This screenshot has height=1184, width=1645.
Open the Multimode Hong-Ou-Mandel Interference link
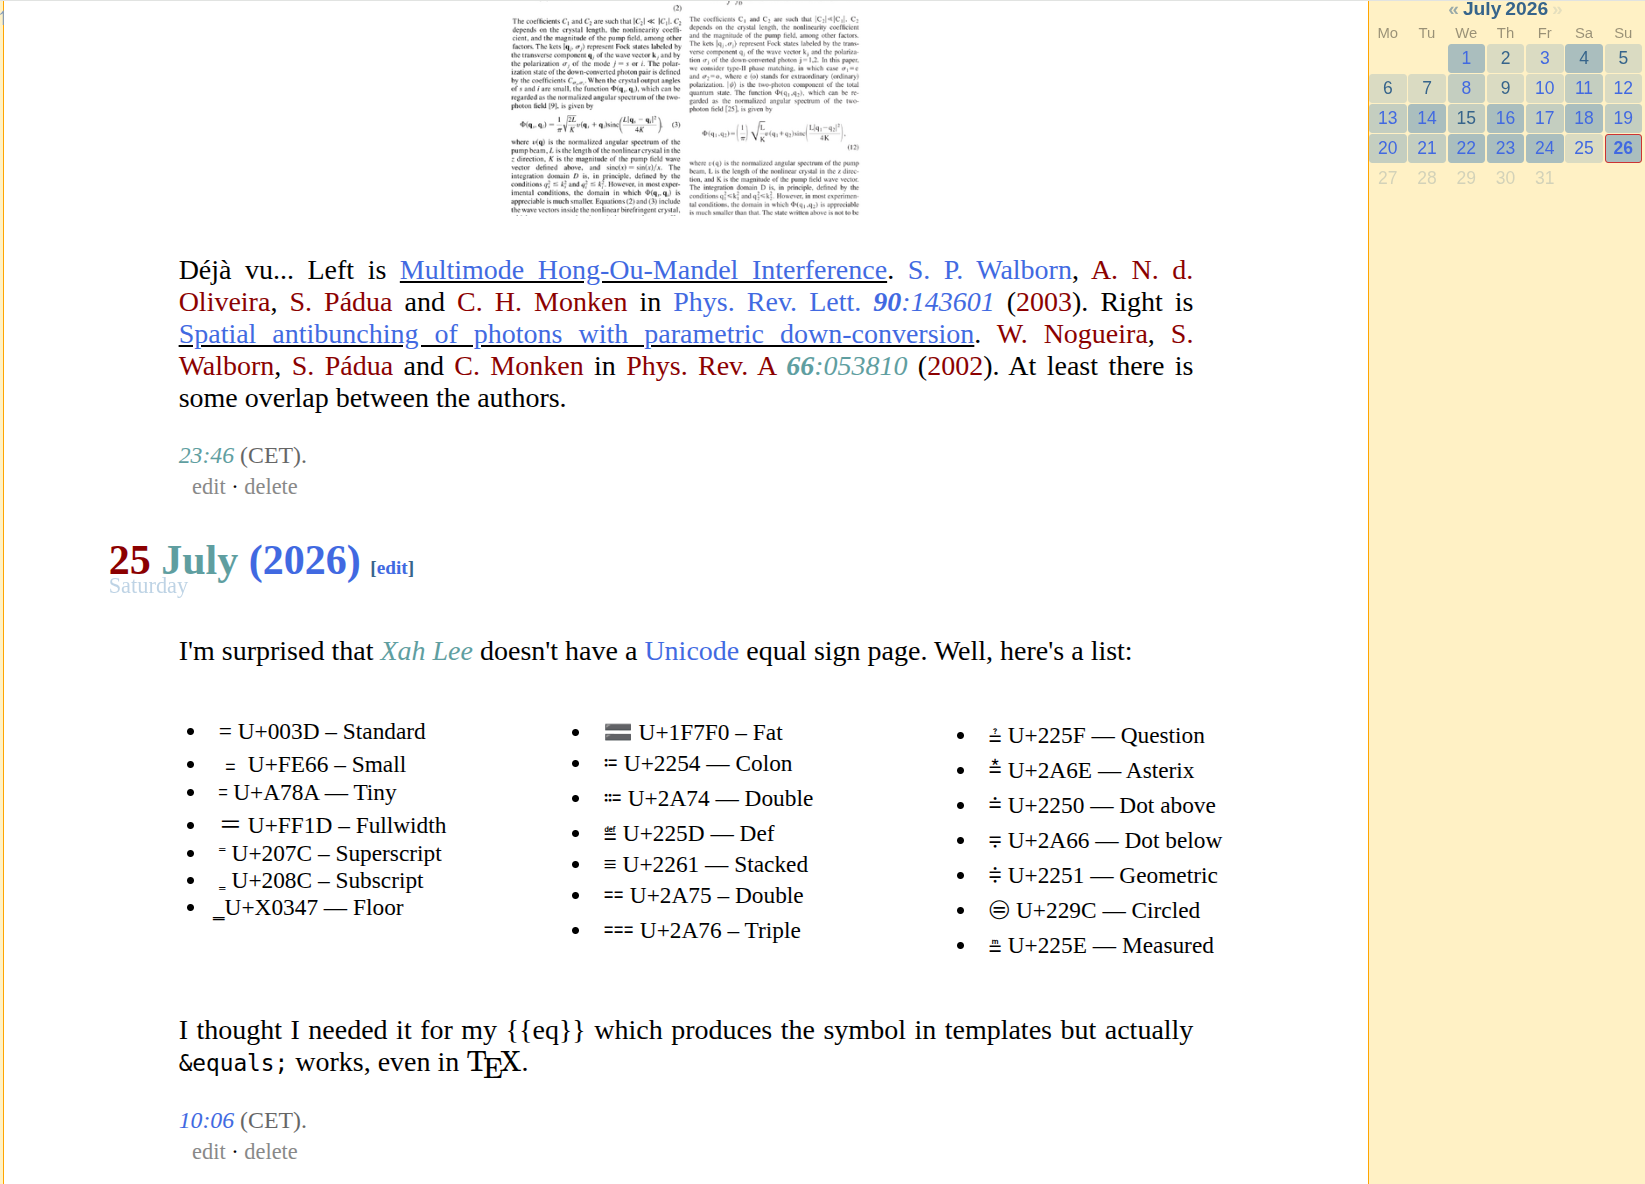click(x=643, y=270)
